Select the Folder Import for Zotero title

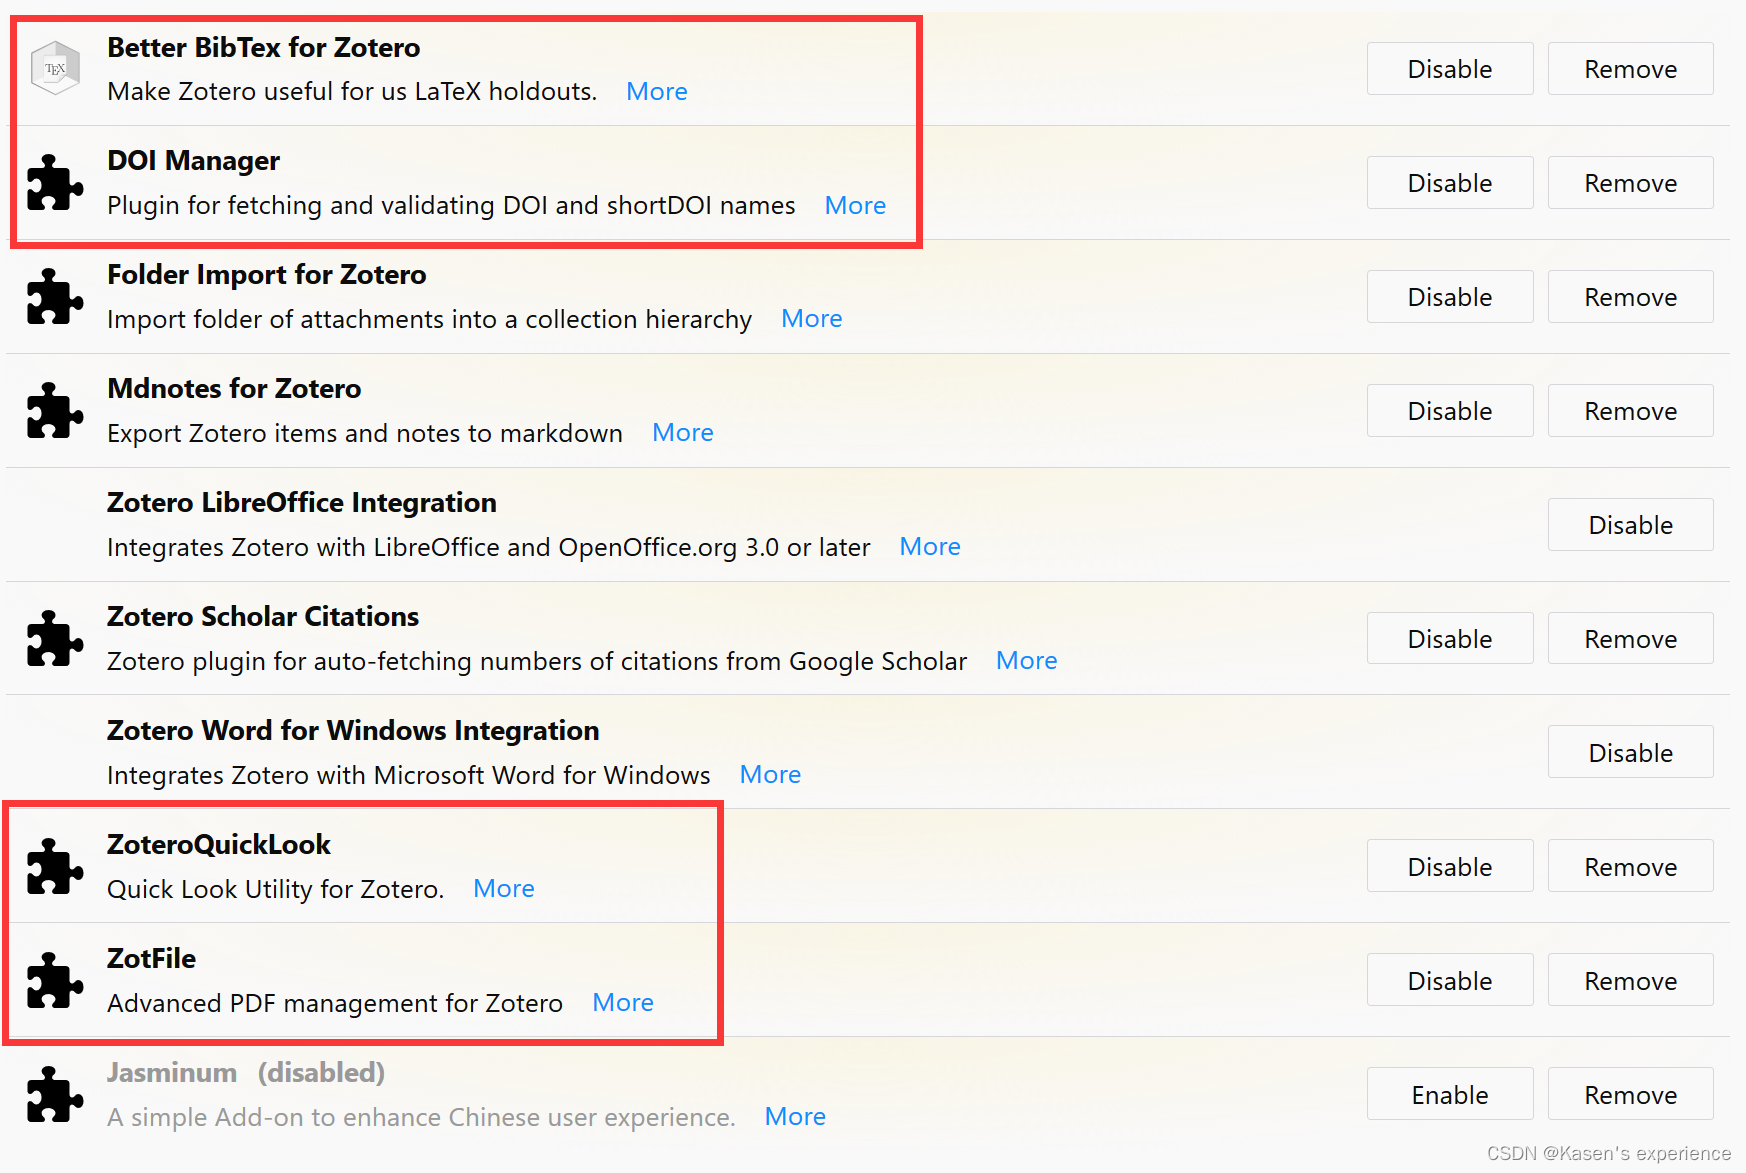267,274
